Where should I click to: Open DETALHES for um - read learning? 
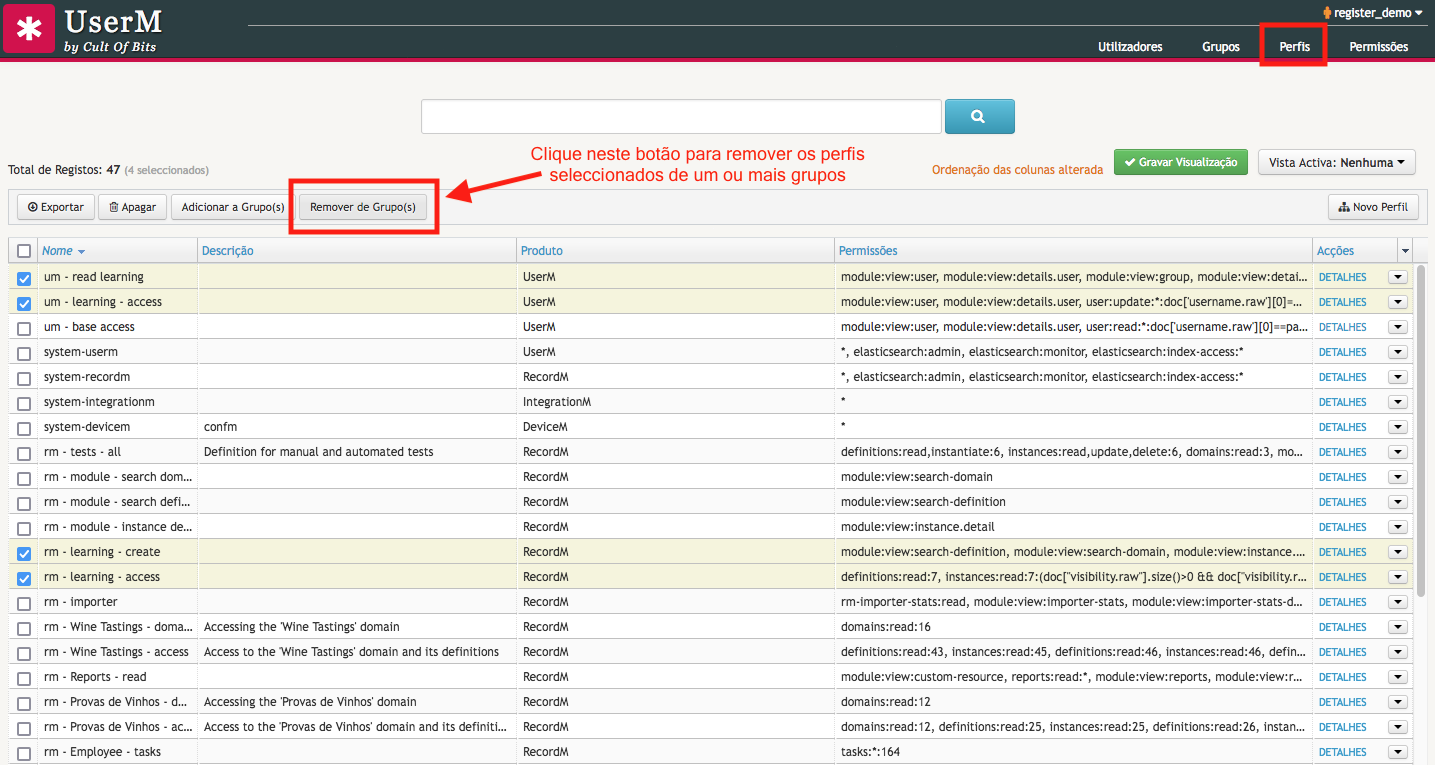coord(1342,277)
